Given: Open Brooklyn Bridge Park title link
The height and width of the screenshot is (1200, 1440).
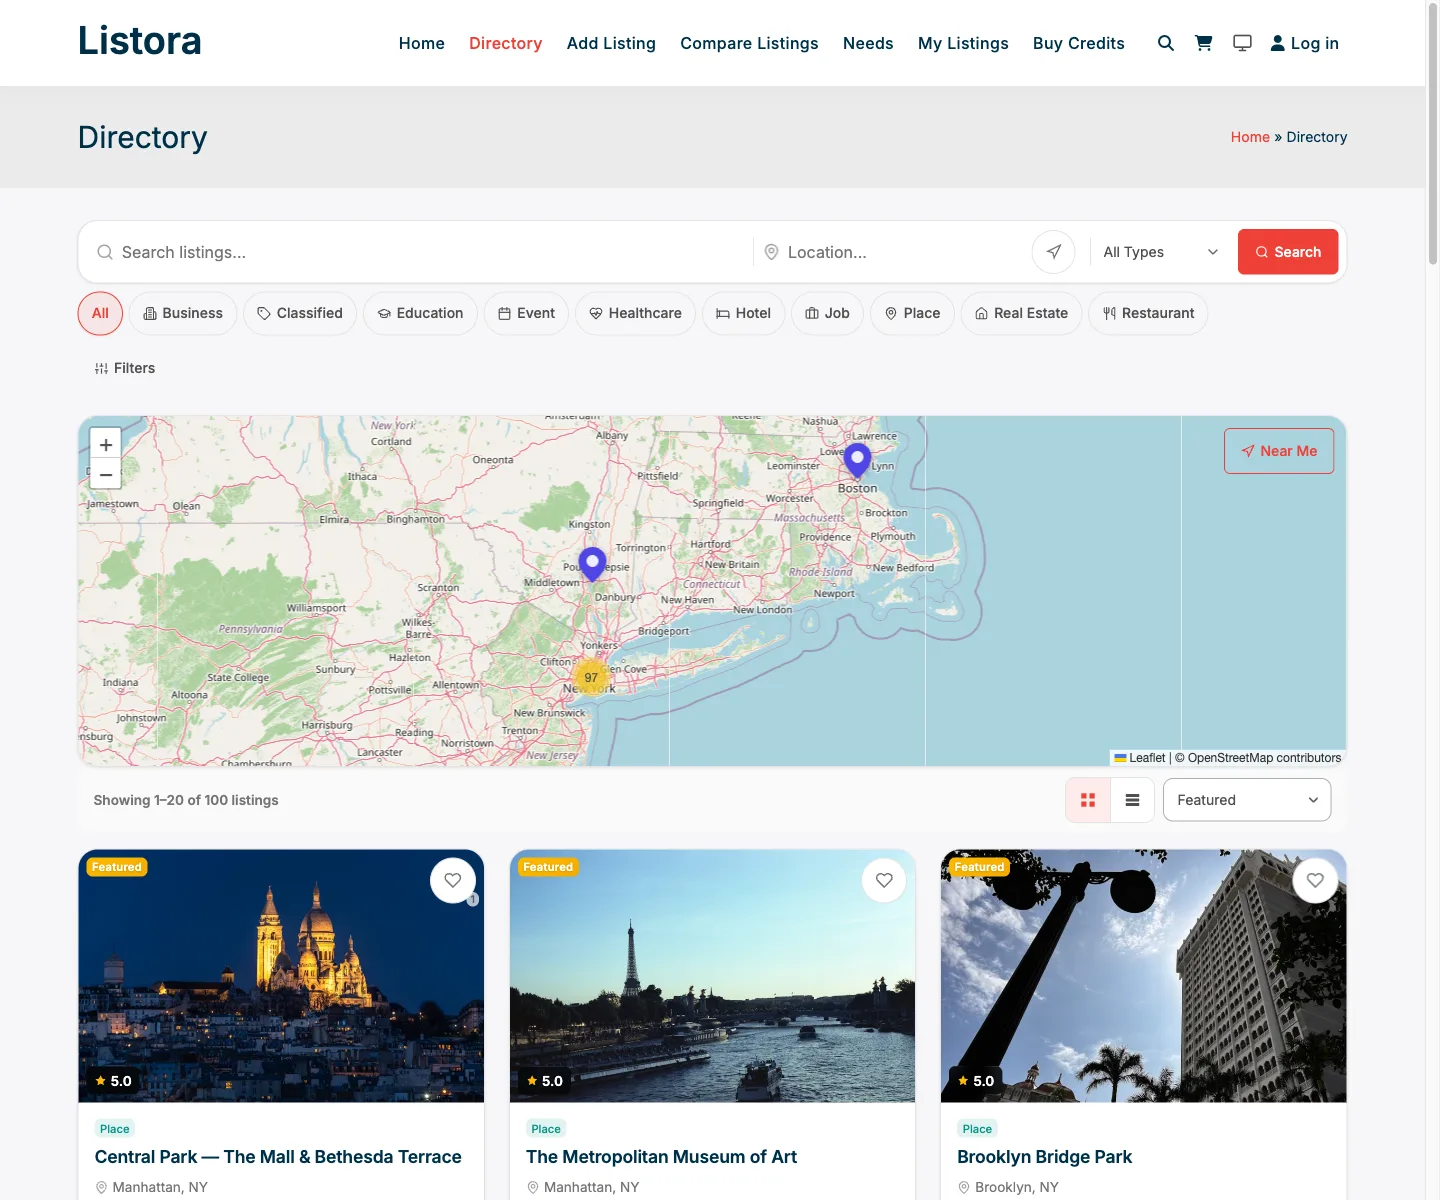Looking at the screenshot, I should [x=1044, y=1157].
